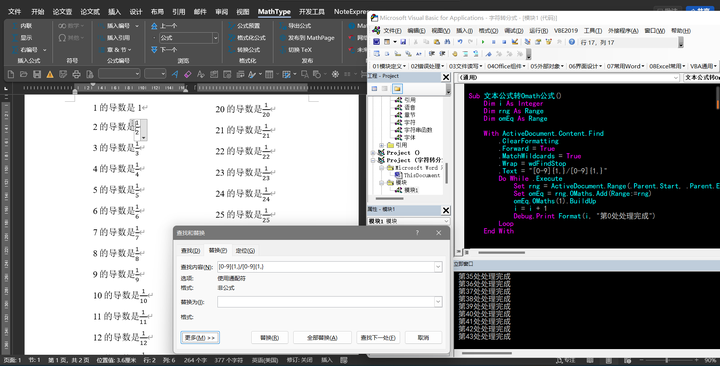Screen dimensions: 720x366
Task: Click the 修订: 关闭 status bar item
Action: (x=299, y=360)
